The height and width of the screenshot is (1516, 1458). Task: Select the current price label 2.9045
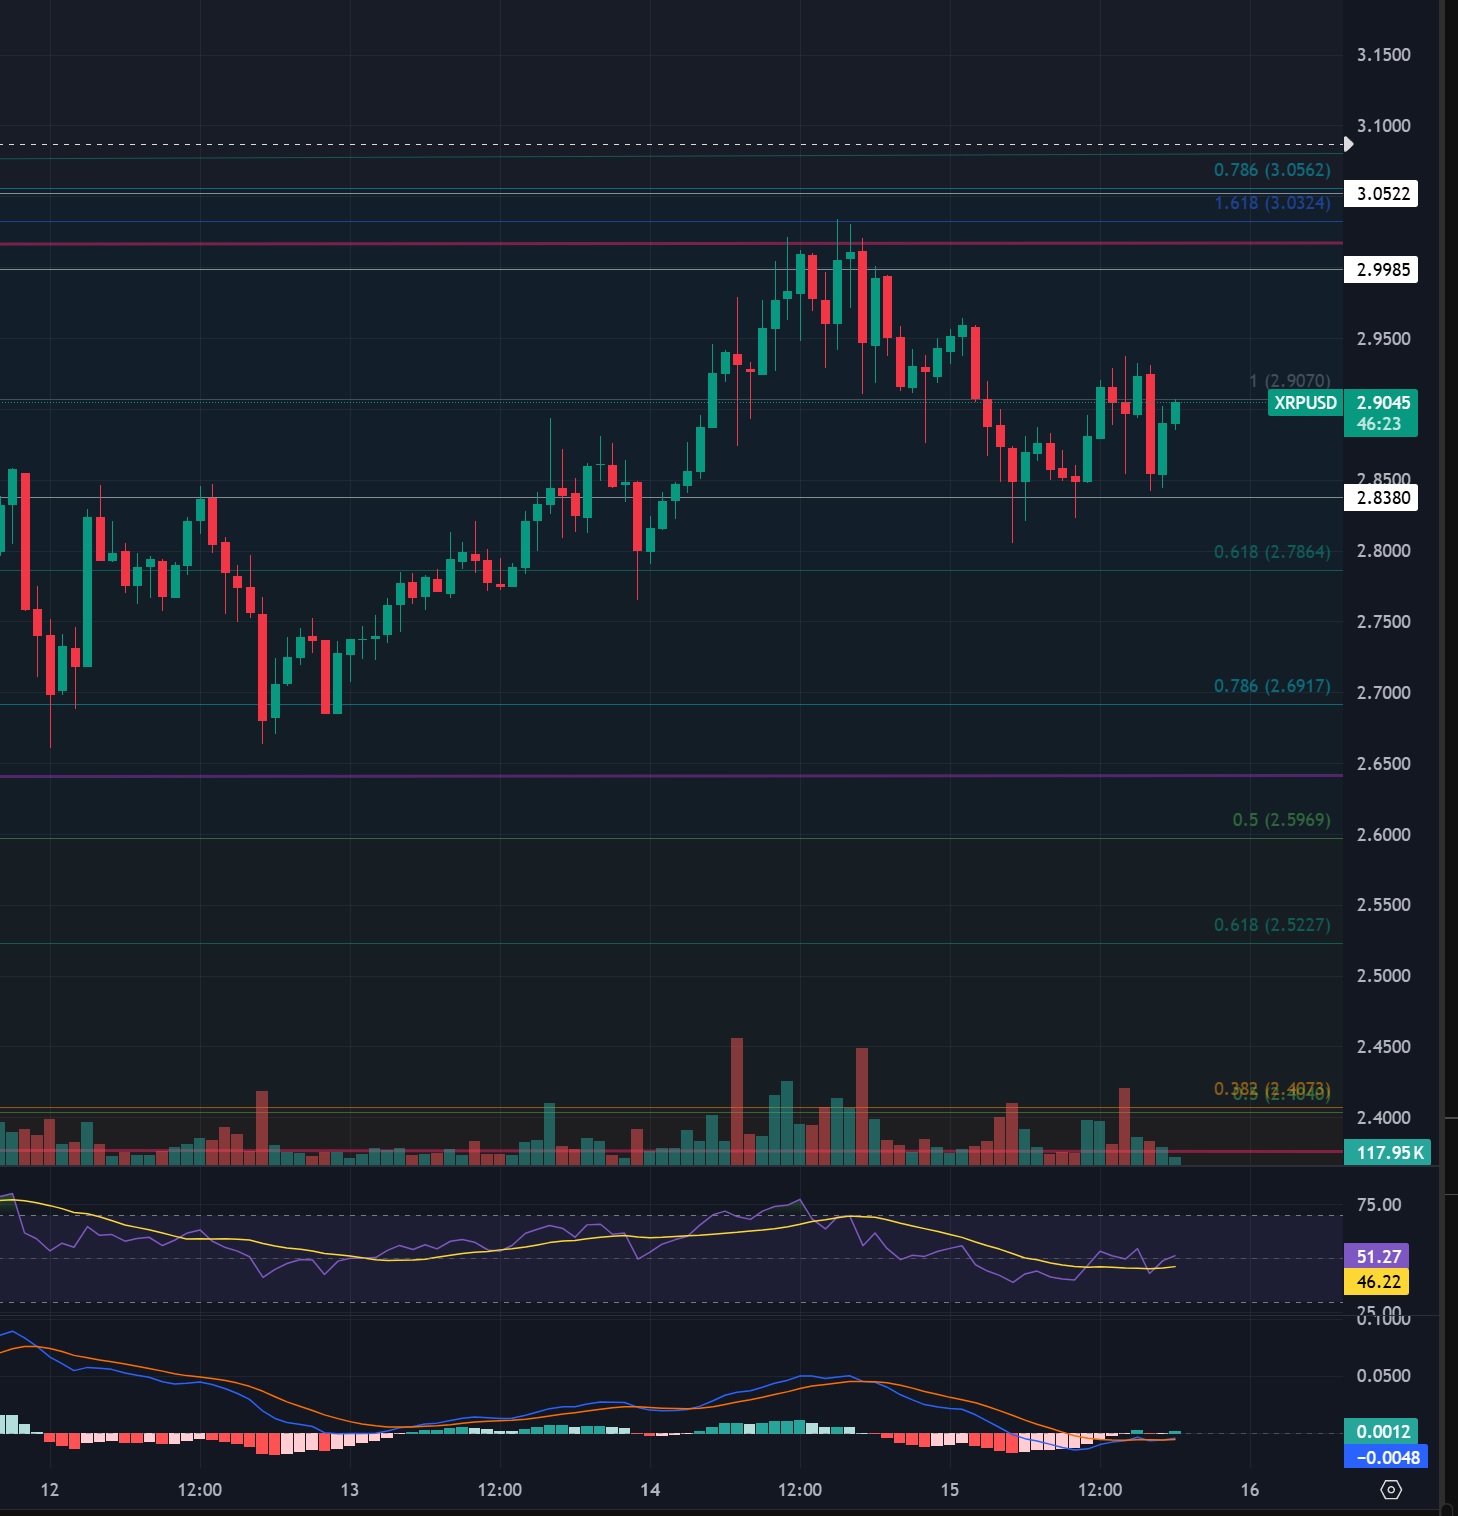coord(1383,402)
